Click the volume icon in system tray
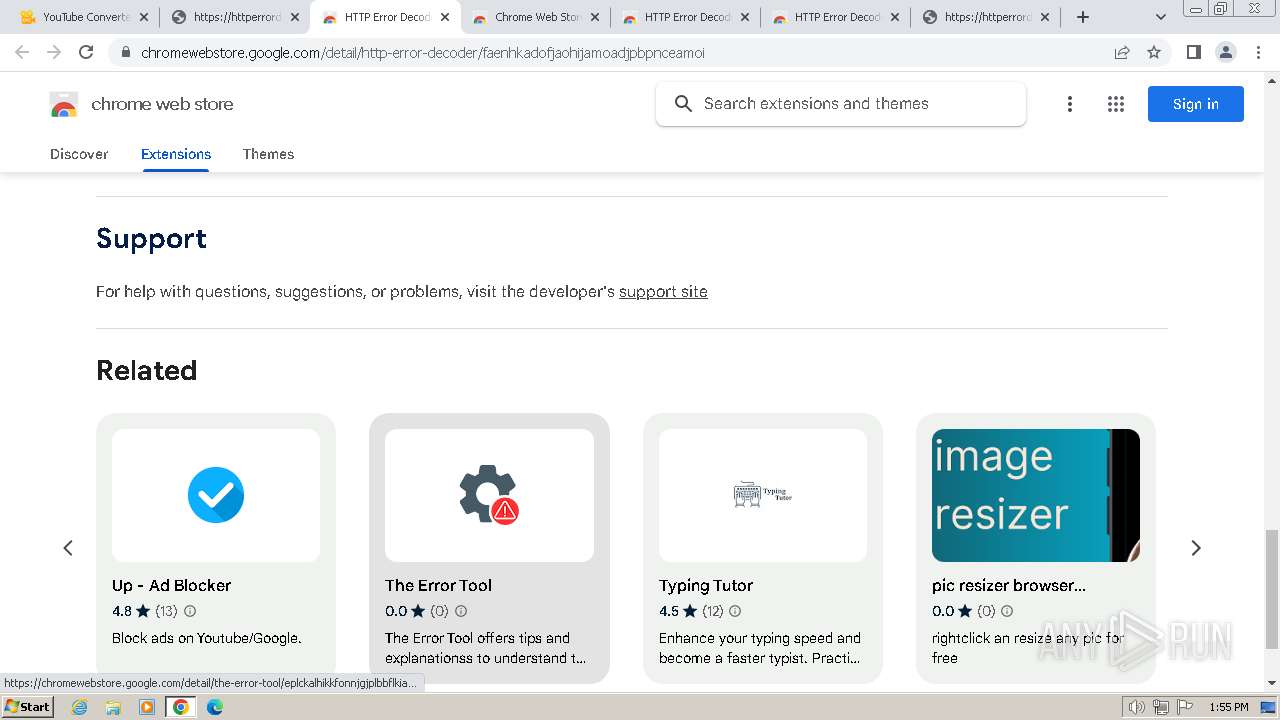This screenshot has height=720, width=1280. click(x=1137, y=707)
